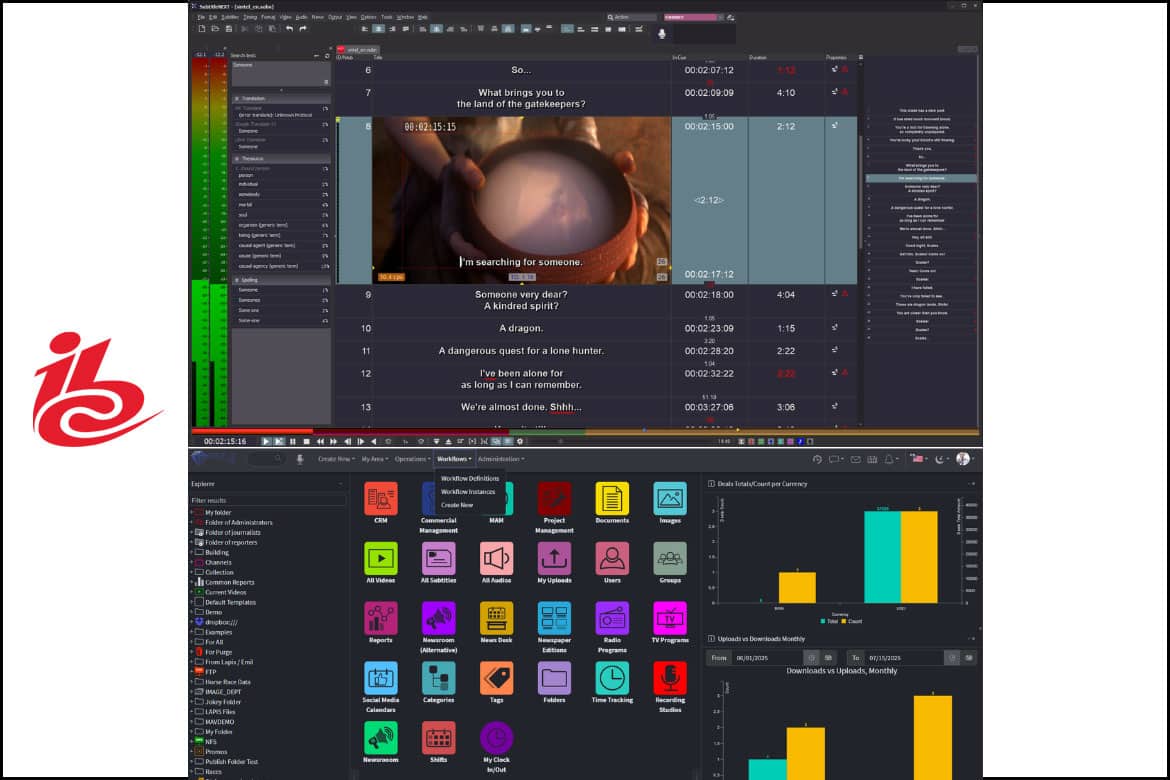The height and width of the screenshot is (780, 1170).
Task: Click the All Videos icon
Action: point(381,558)
